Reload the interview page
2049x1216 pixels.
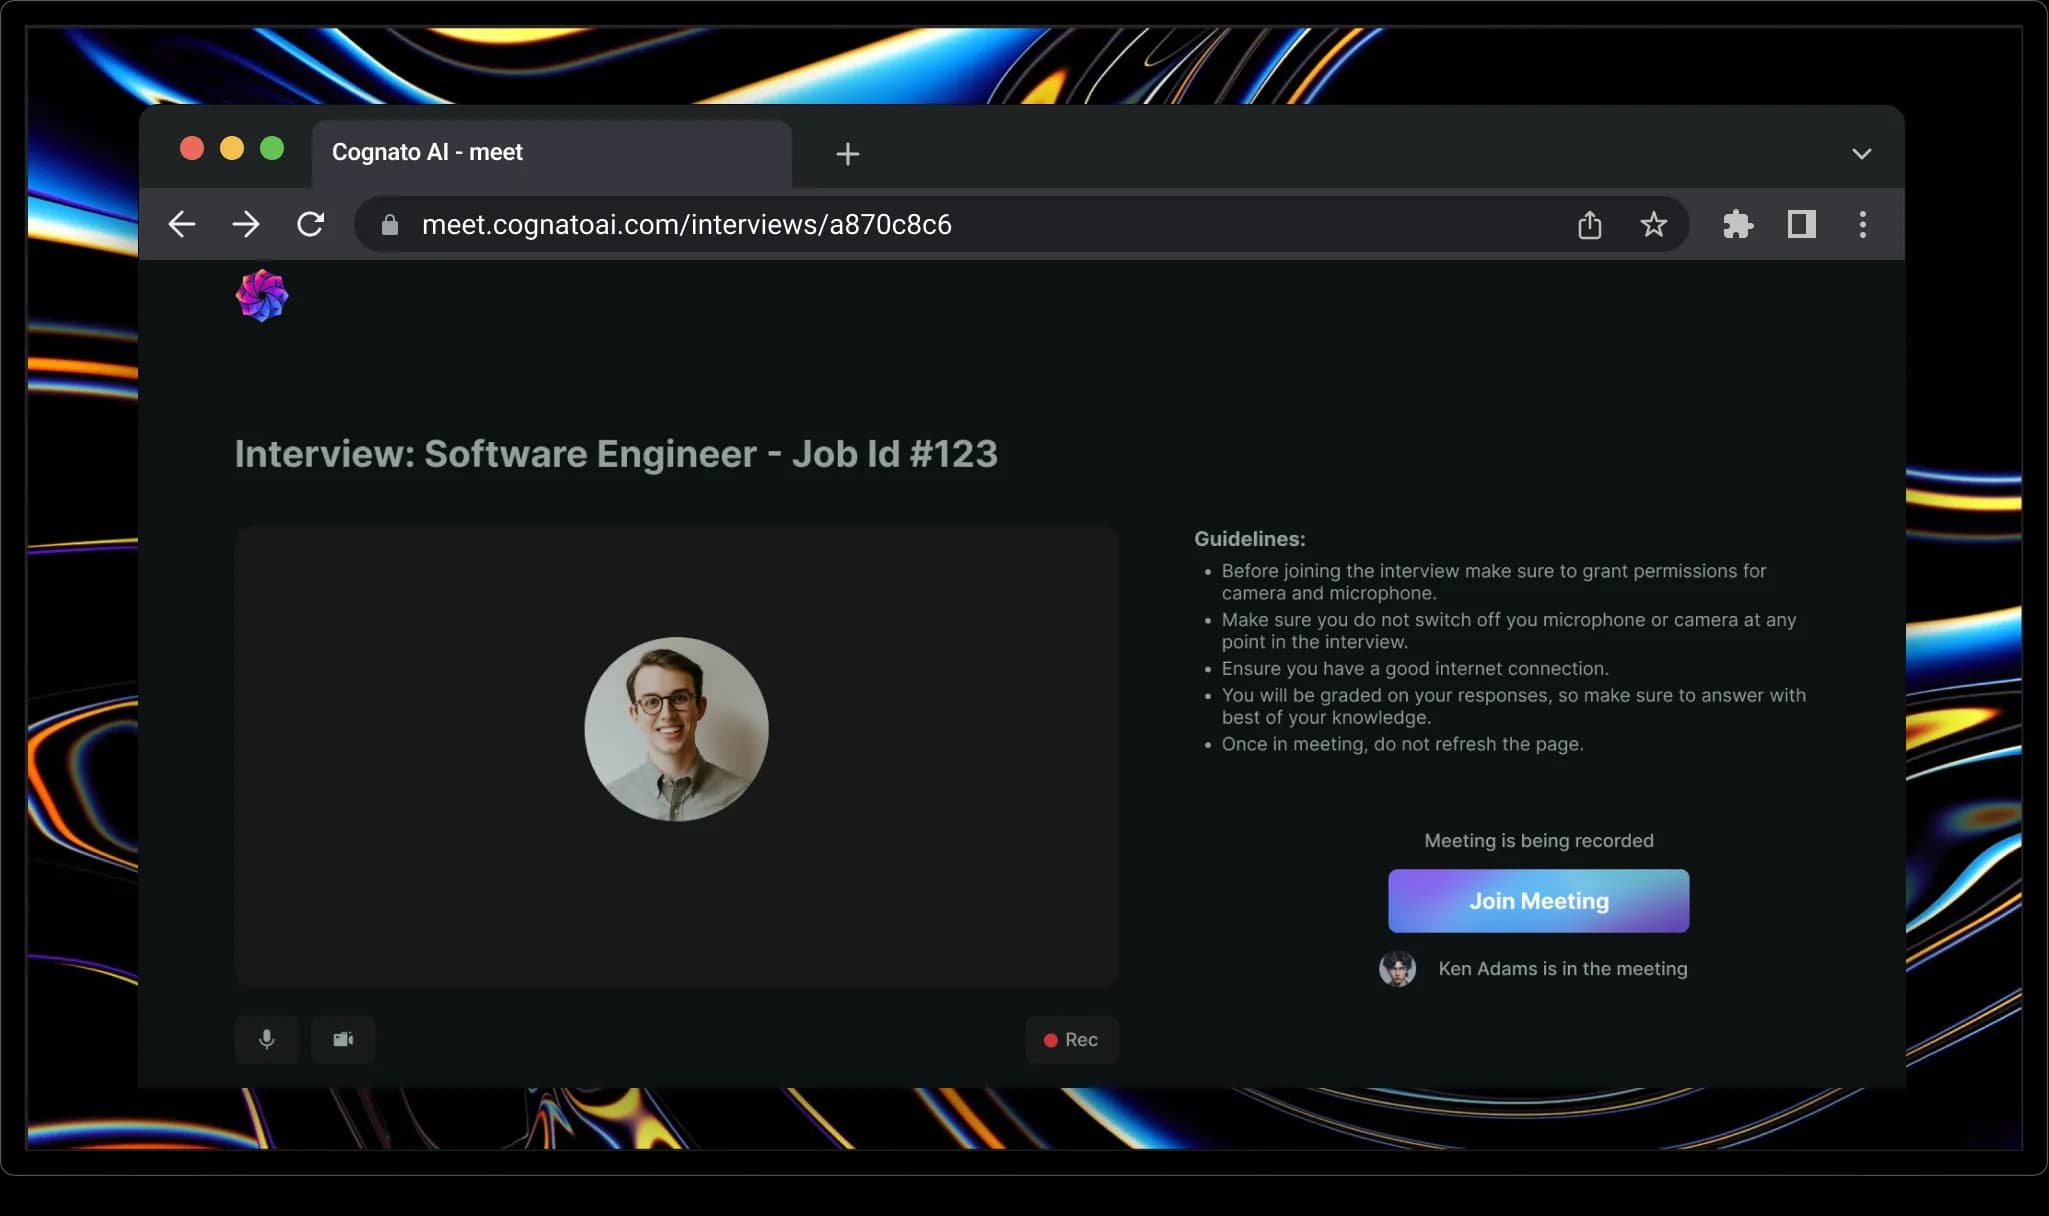click(x=311, y=224)
